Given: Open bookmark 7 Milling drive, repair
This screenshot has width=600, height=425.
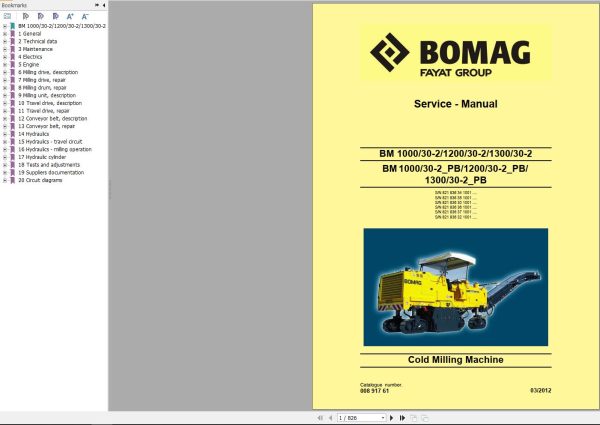Looking at the screenshot, I should [x=42, y=80].
